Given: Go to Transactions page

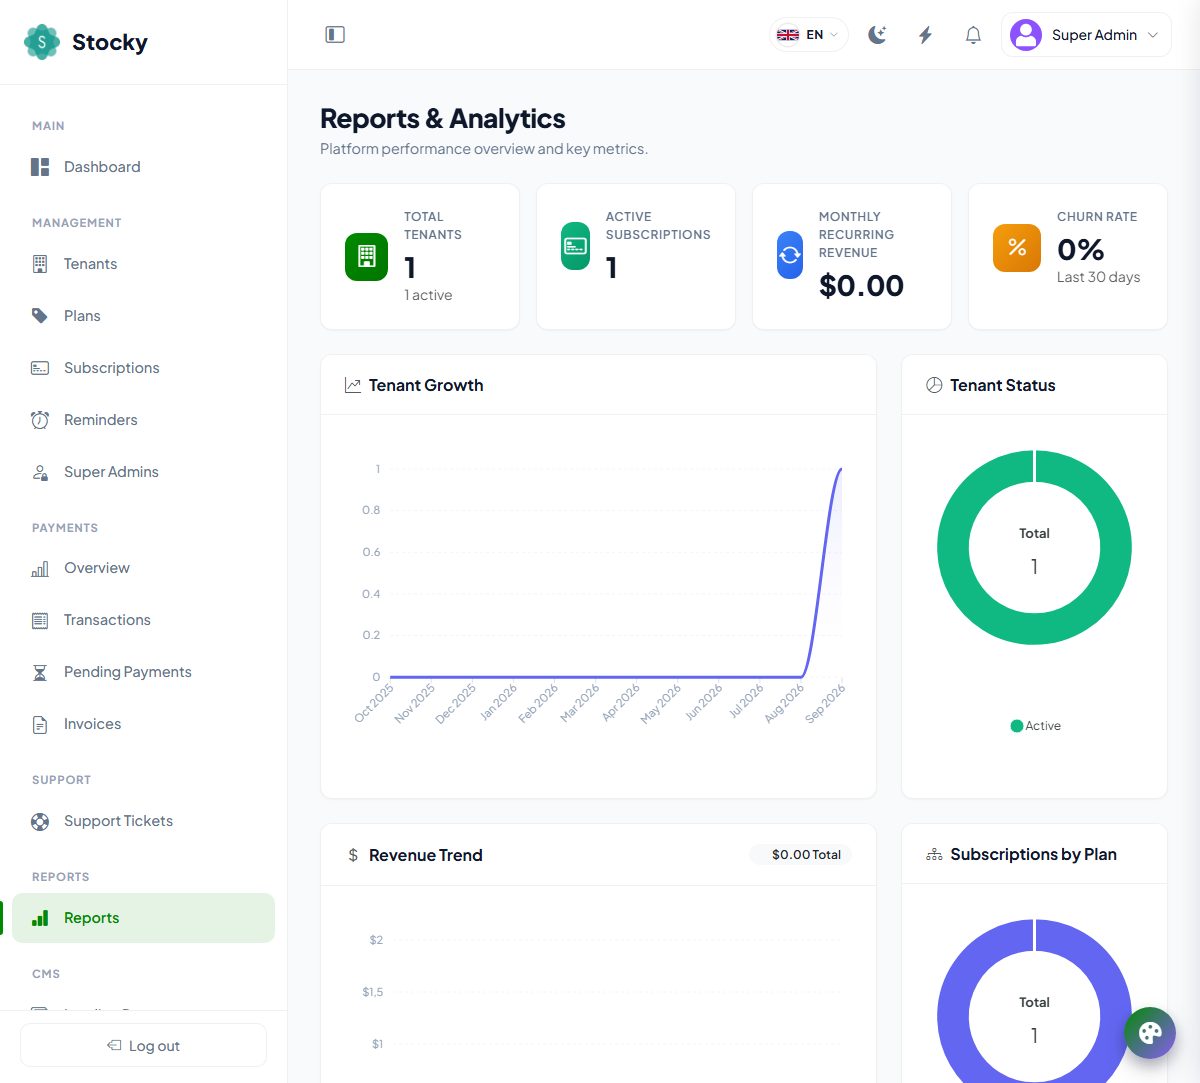Looking at the screenshot, I should tap(144, 620).
